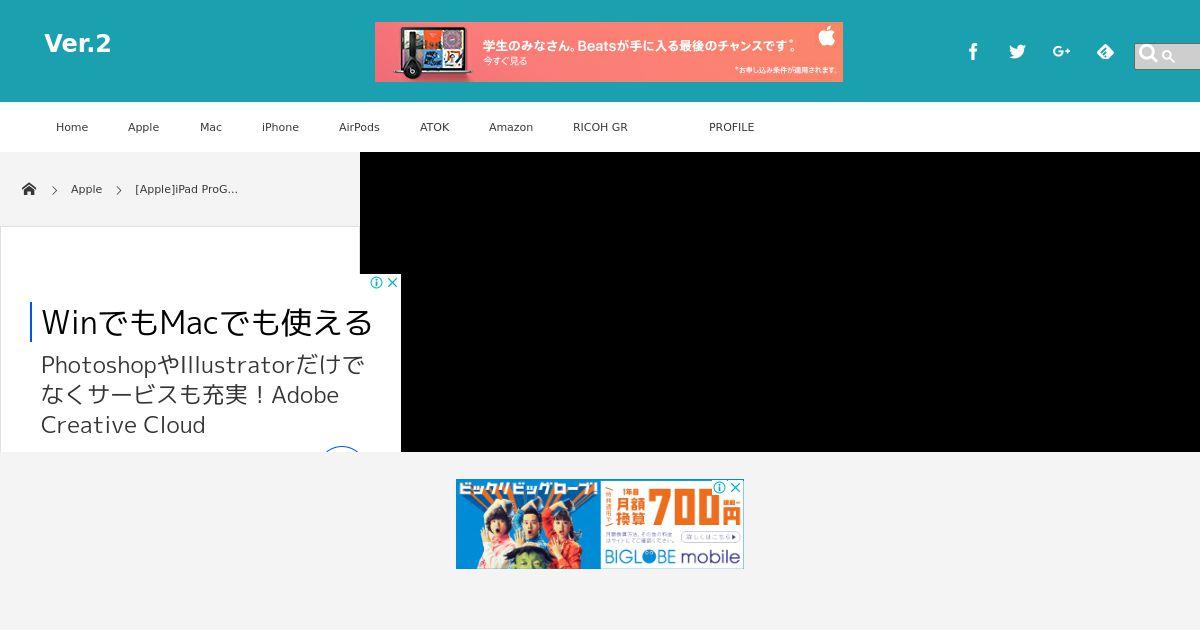Close the Adobe Creative Cloud ad
This screenshot has width=1200, height=630.
pos(393,283)
